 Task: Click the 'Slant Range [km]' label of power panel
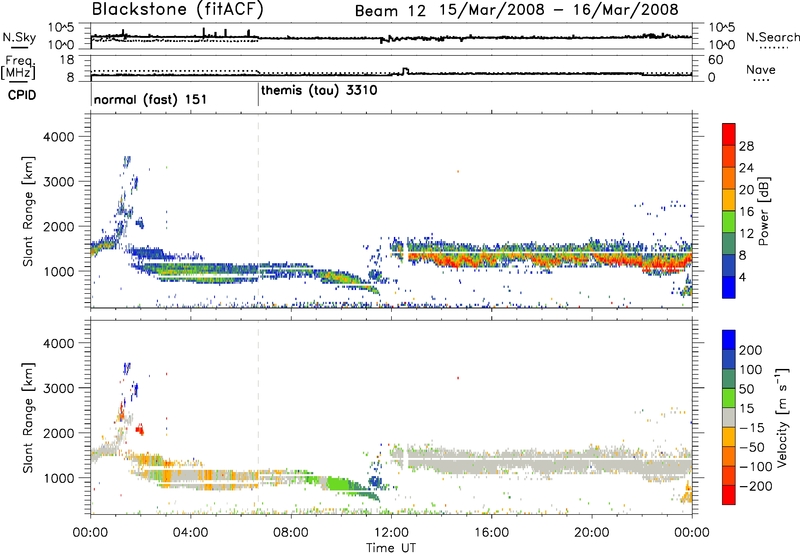[28, 211]
